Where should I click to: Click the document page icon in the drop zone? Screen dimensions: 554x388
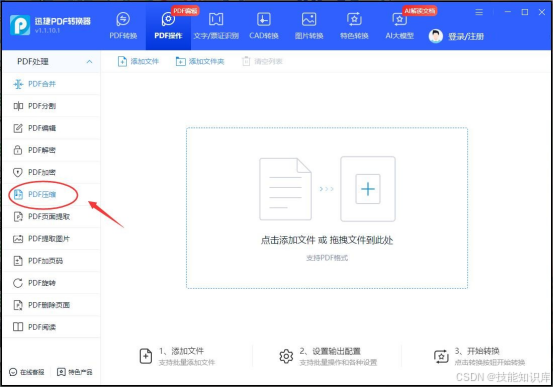(285, 189)
